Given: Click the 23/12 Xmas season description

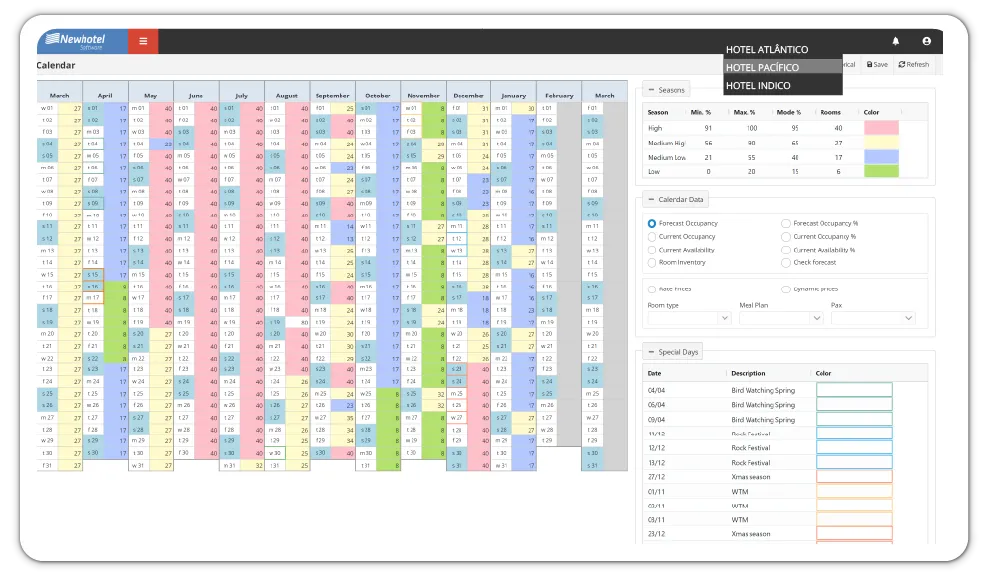Looking at the screenshot, I should (x=750, y=534).
